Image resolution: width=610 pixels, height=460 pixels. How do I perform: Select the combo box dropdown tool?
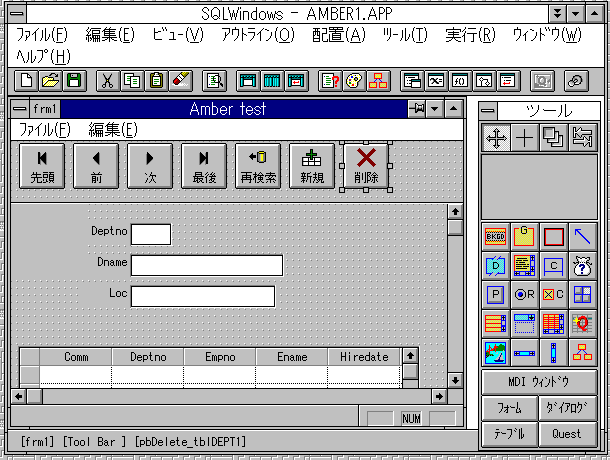pos(524,324)
